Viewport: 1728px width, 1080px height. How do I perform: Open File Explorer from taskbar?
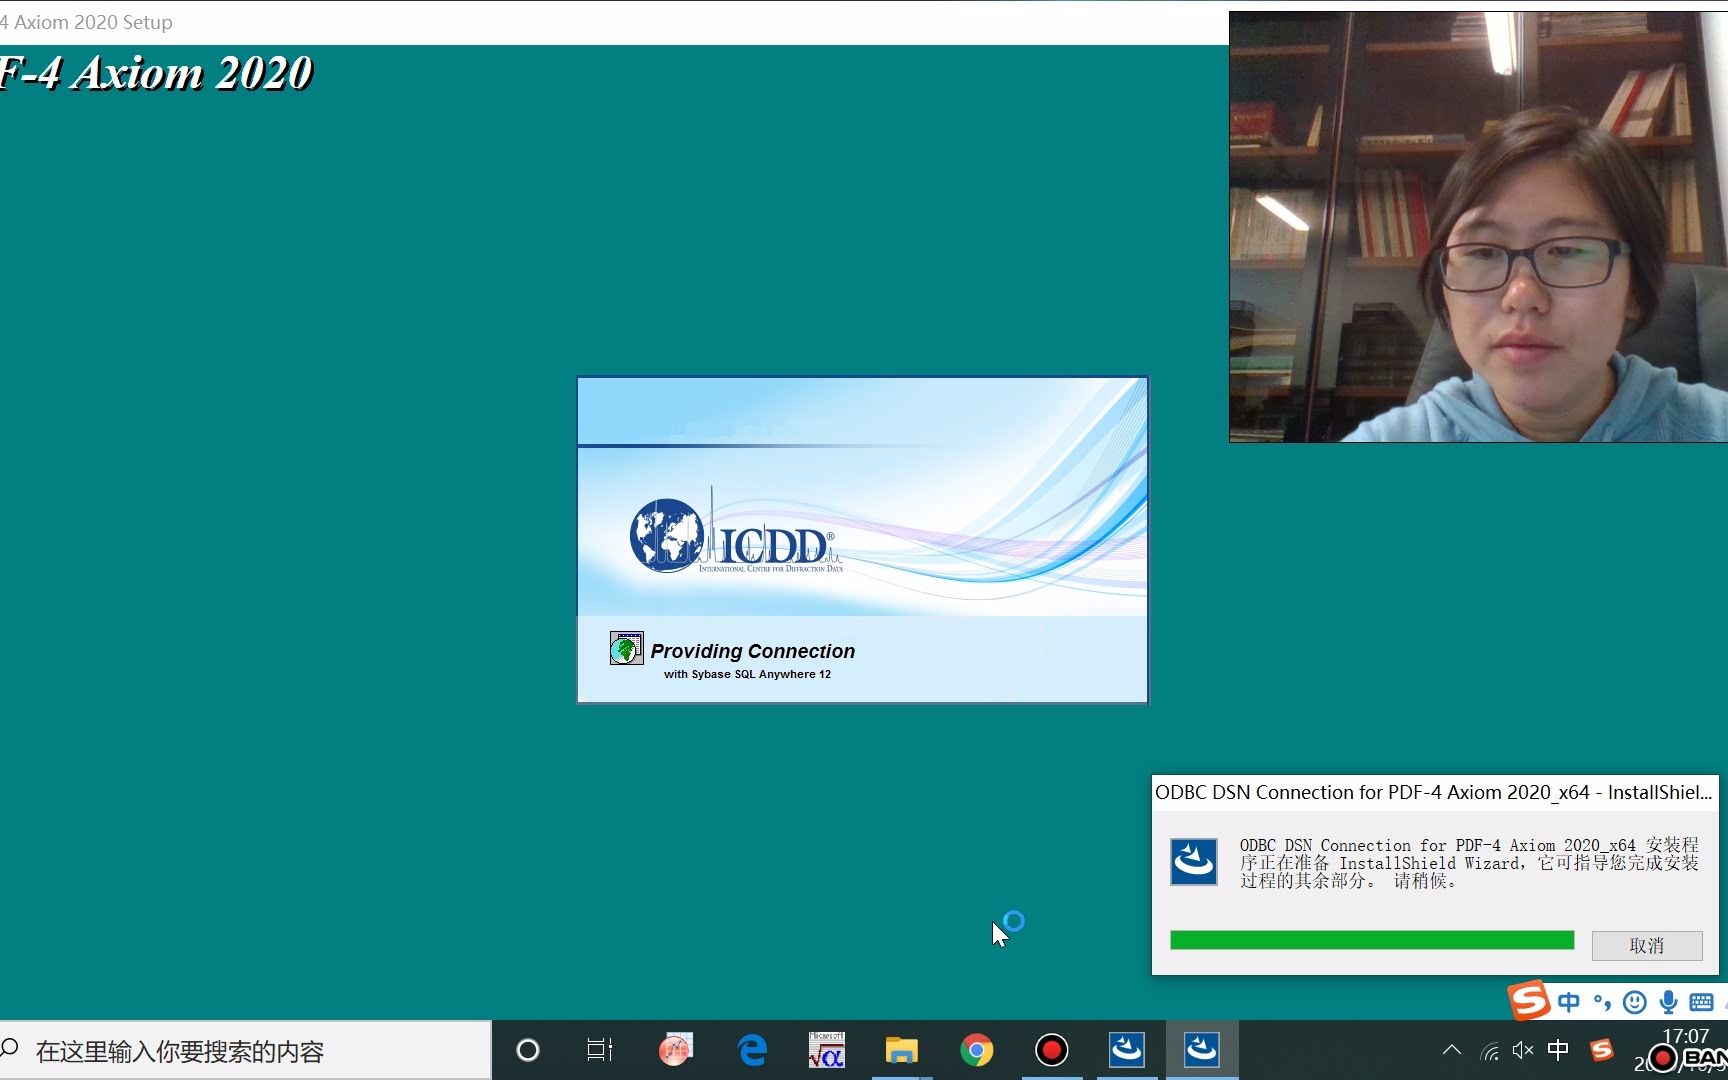pos(901,1050)
